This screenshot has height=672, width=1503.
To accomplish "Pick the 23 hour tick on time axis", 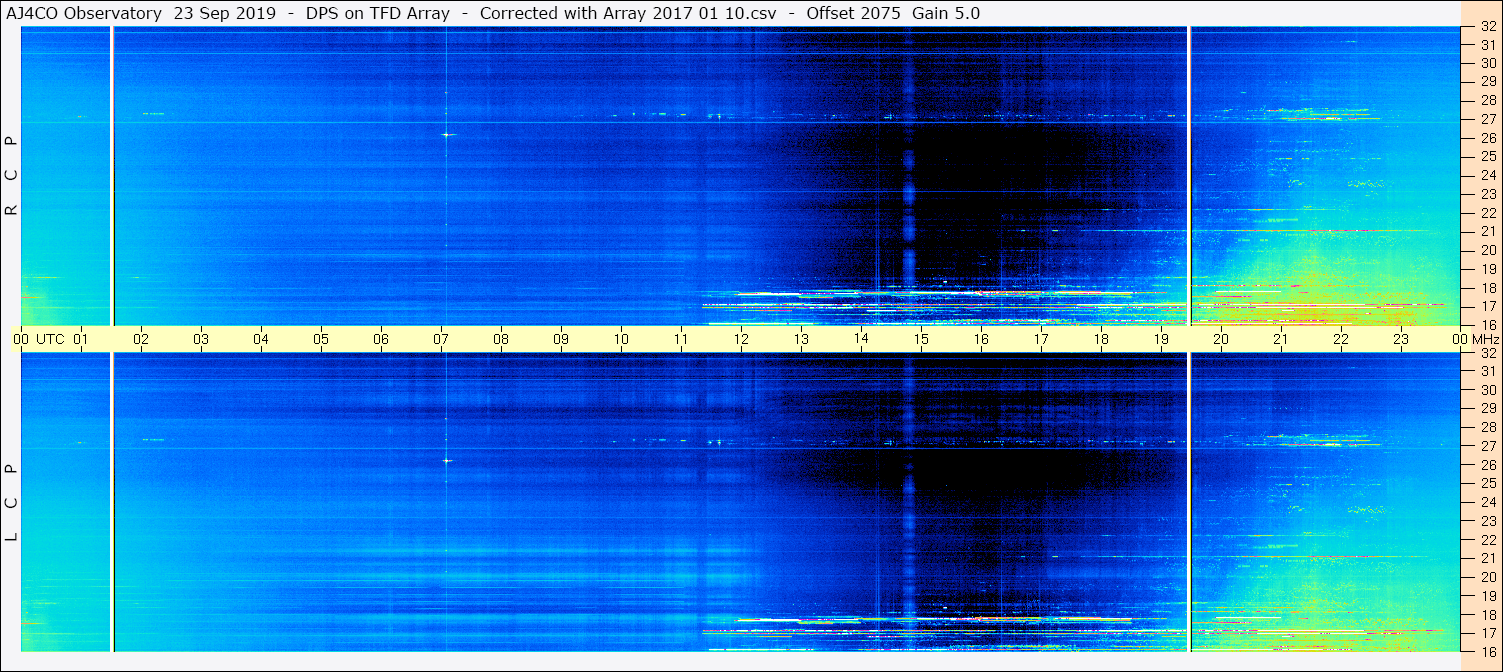I will tap(1401, 340).
